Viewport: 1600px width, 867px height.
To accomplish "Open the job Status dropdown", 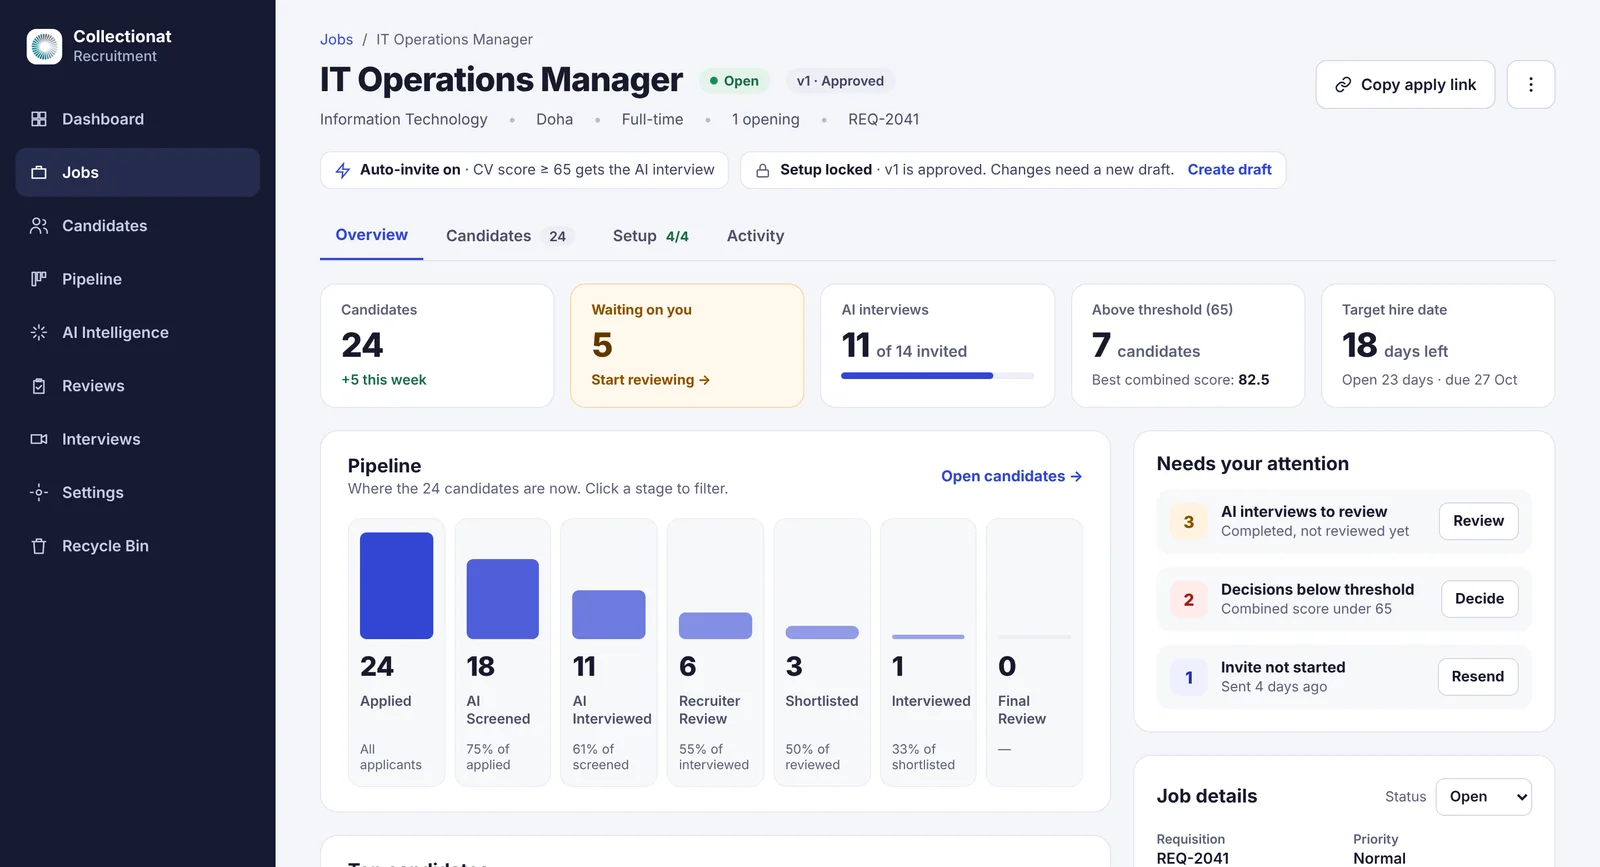I will 1483,797.
